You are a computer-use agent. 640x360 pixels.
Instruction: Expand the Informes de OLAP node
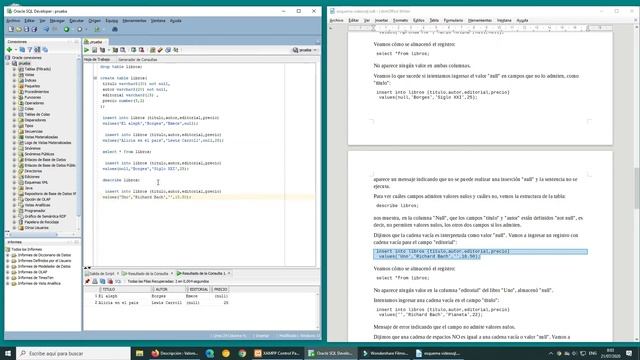[8, 272]
